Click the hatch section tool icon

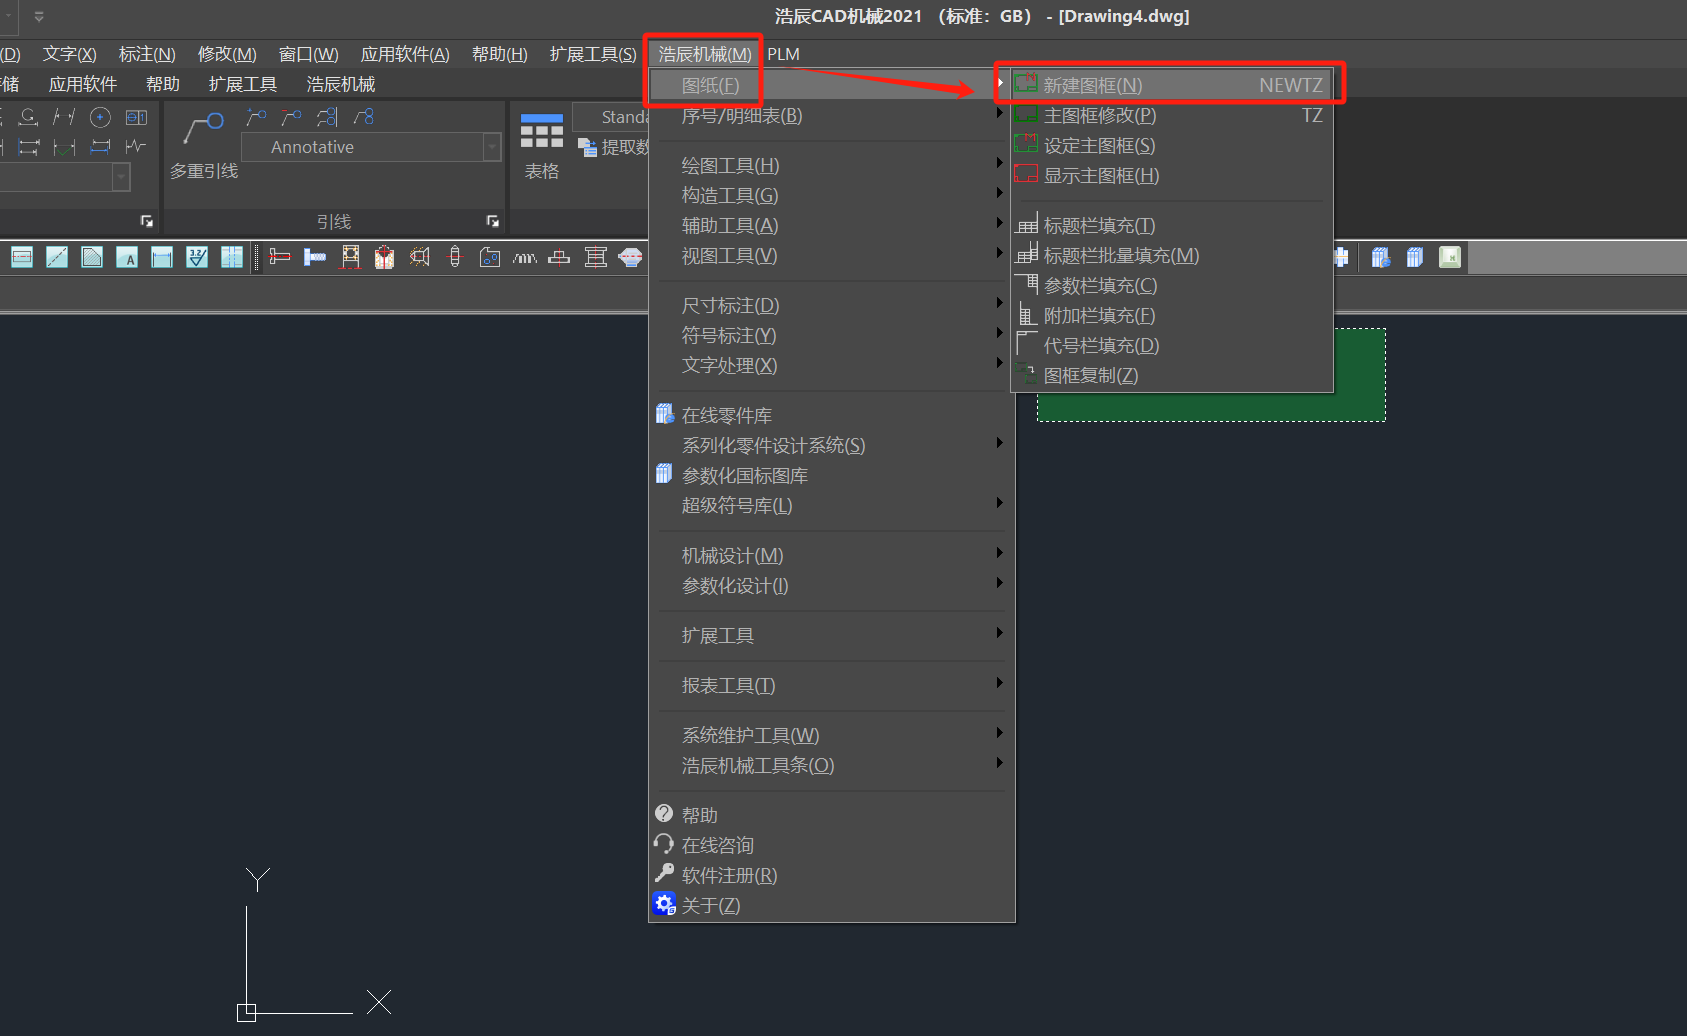click(x=92, y=257)
